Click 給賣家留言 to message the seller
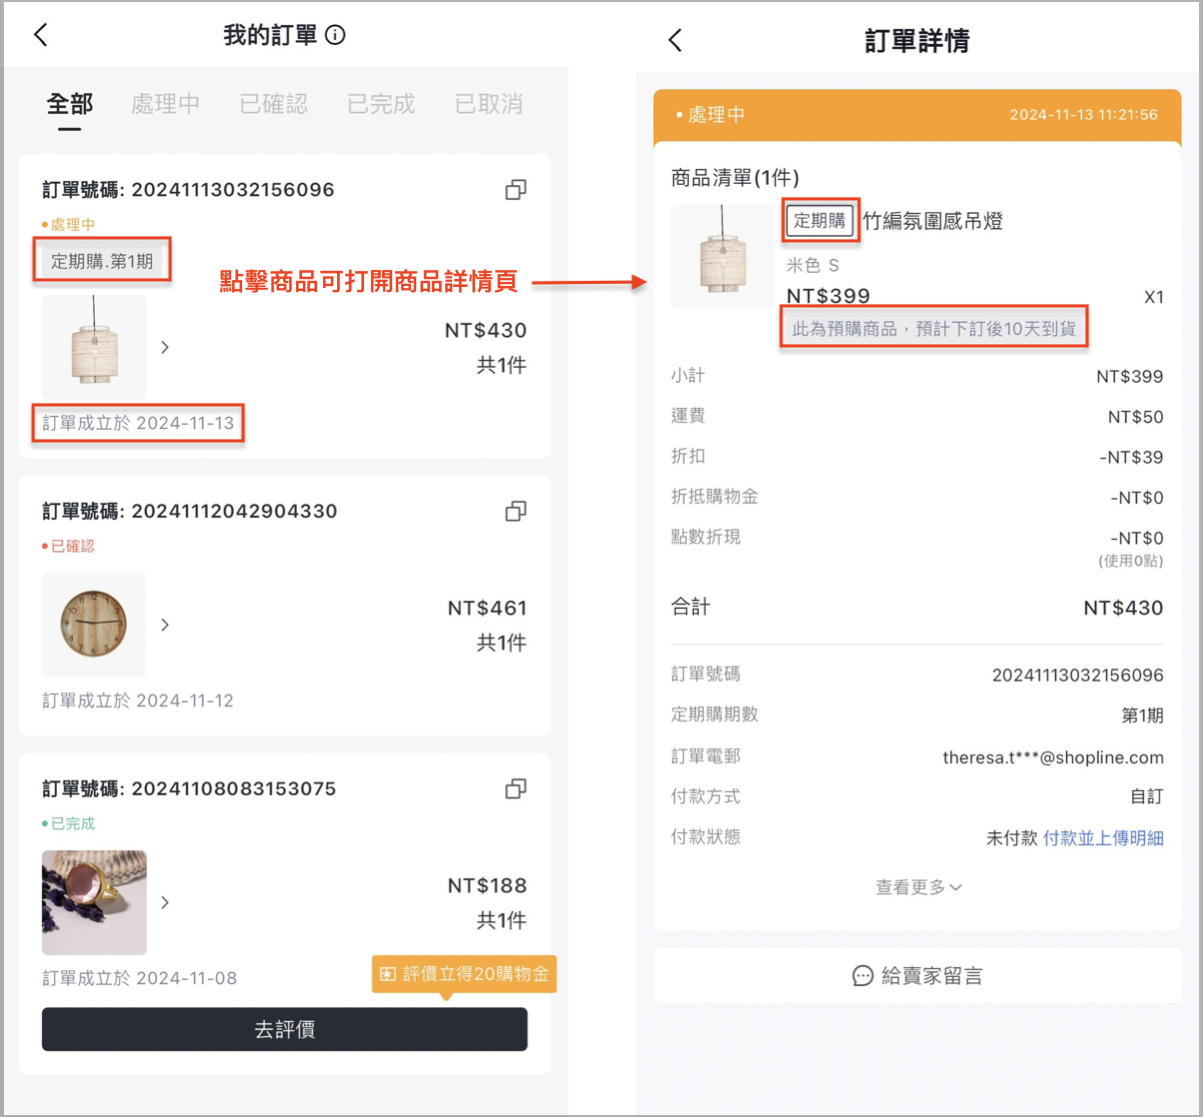The image size is (1203, 1117). pos(917,975)
